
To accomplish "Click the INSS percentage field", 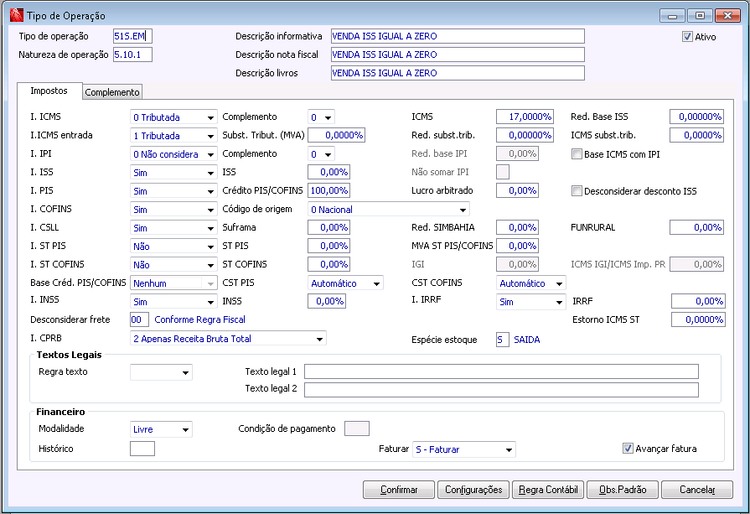I will [326, 301].
